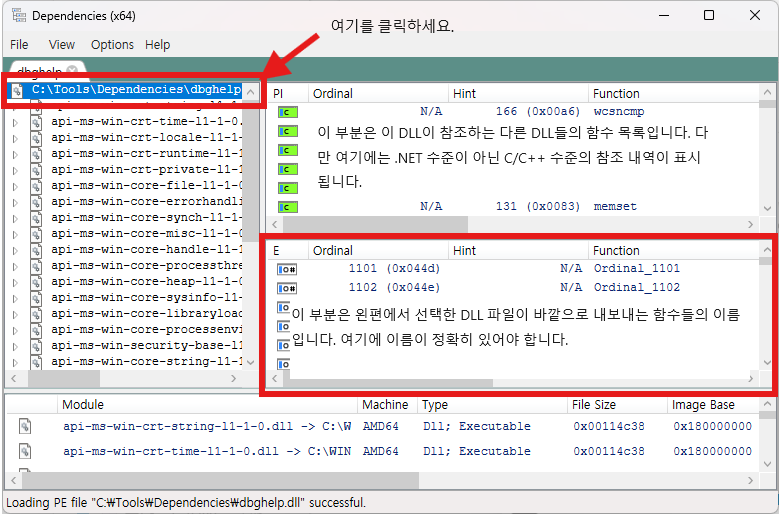Click module icon for api-ms-win-crt-string-l1-1-0.dll row

pos(25,426)
